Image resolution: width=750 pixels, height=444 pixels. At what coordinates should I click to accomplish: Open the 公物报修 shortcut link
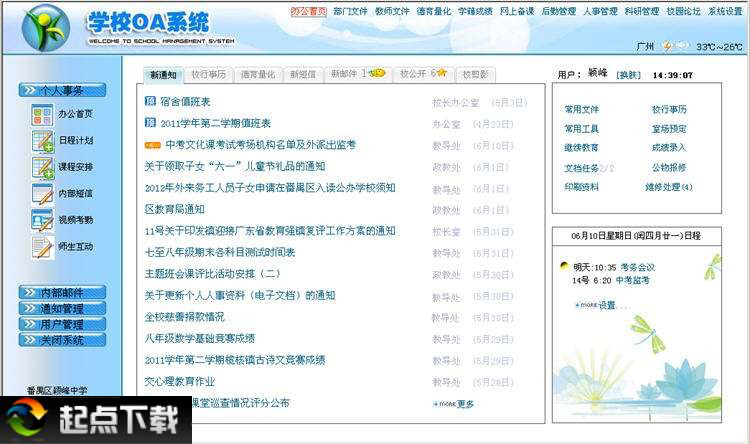(669, 168)
